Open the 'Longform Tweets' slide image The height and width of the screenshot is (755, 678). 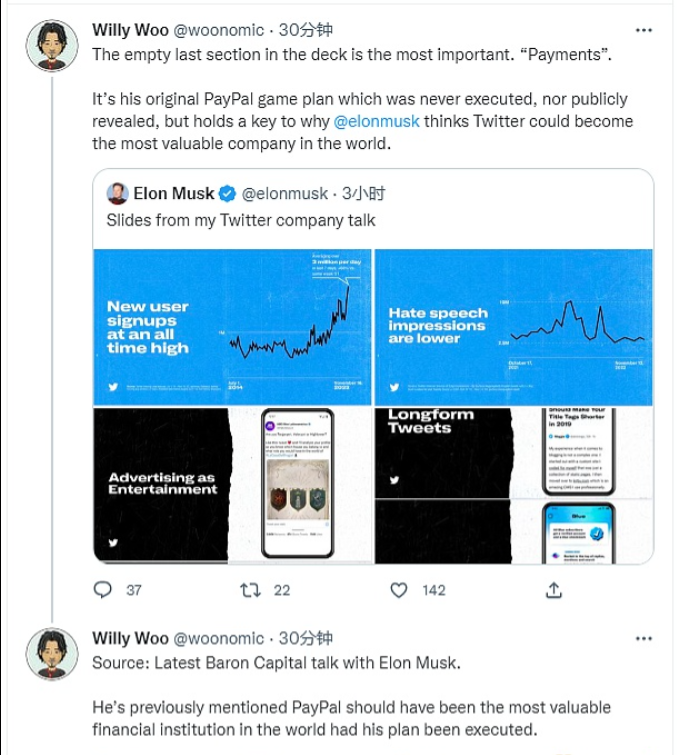pyautogui.click(x=513, y=485)
